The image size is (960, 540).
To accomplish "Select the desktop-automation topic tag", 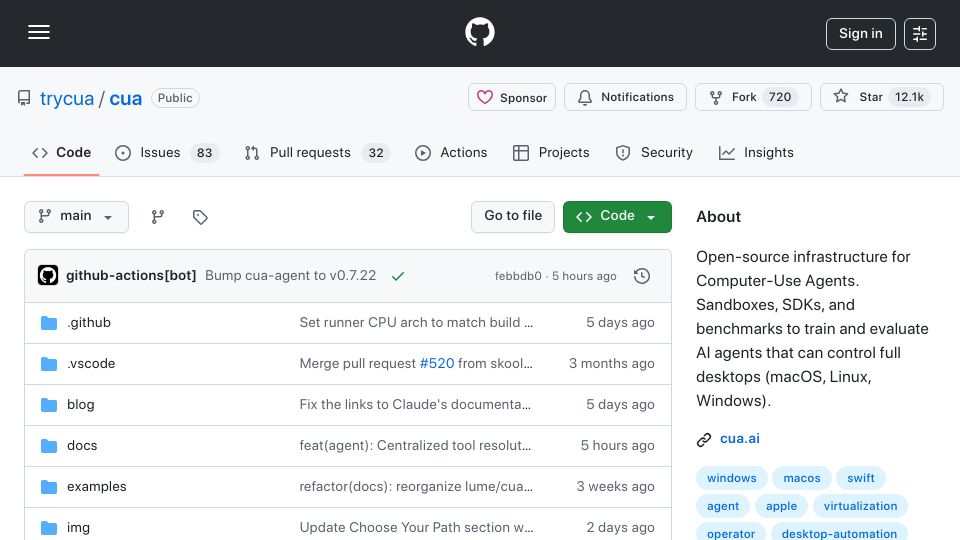I will (839, 531).
